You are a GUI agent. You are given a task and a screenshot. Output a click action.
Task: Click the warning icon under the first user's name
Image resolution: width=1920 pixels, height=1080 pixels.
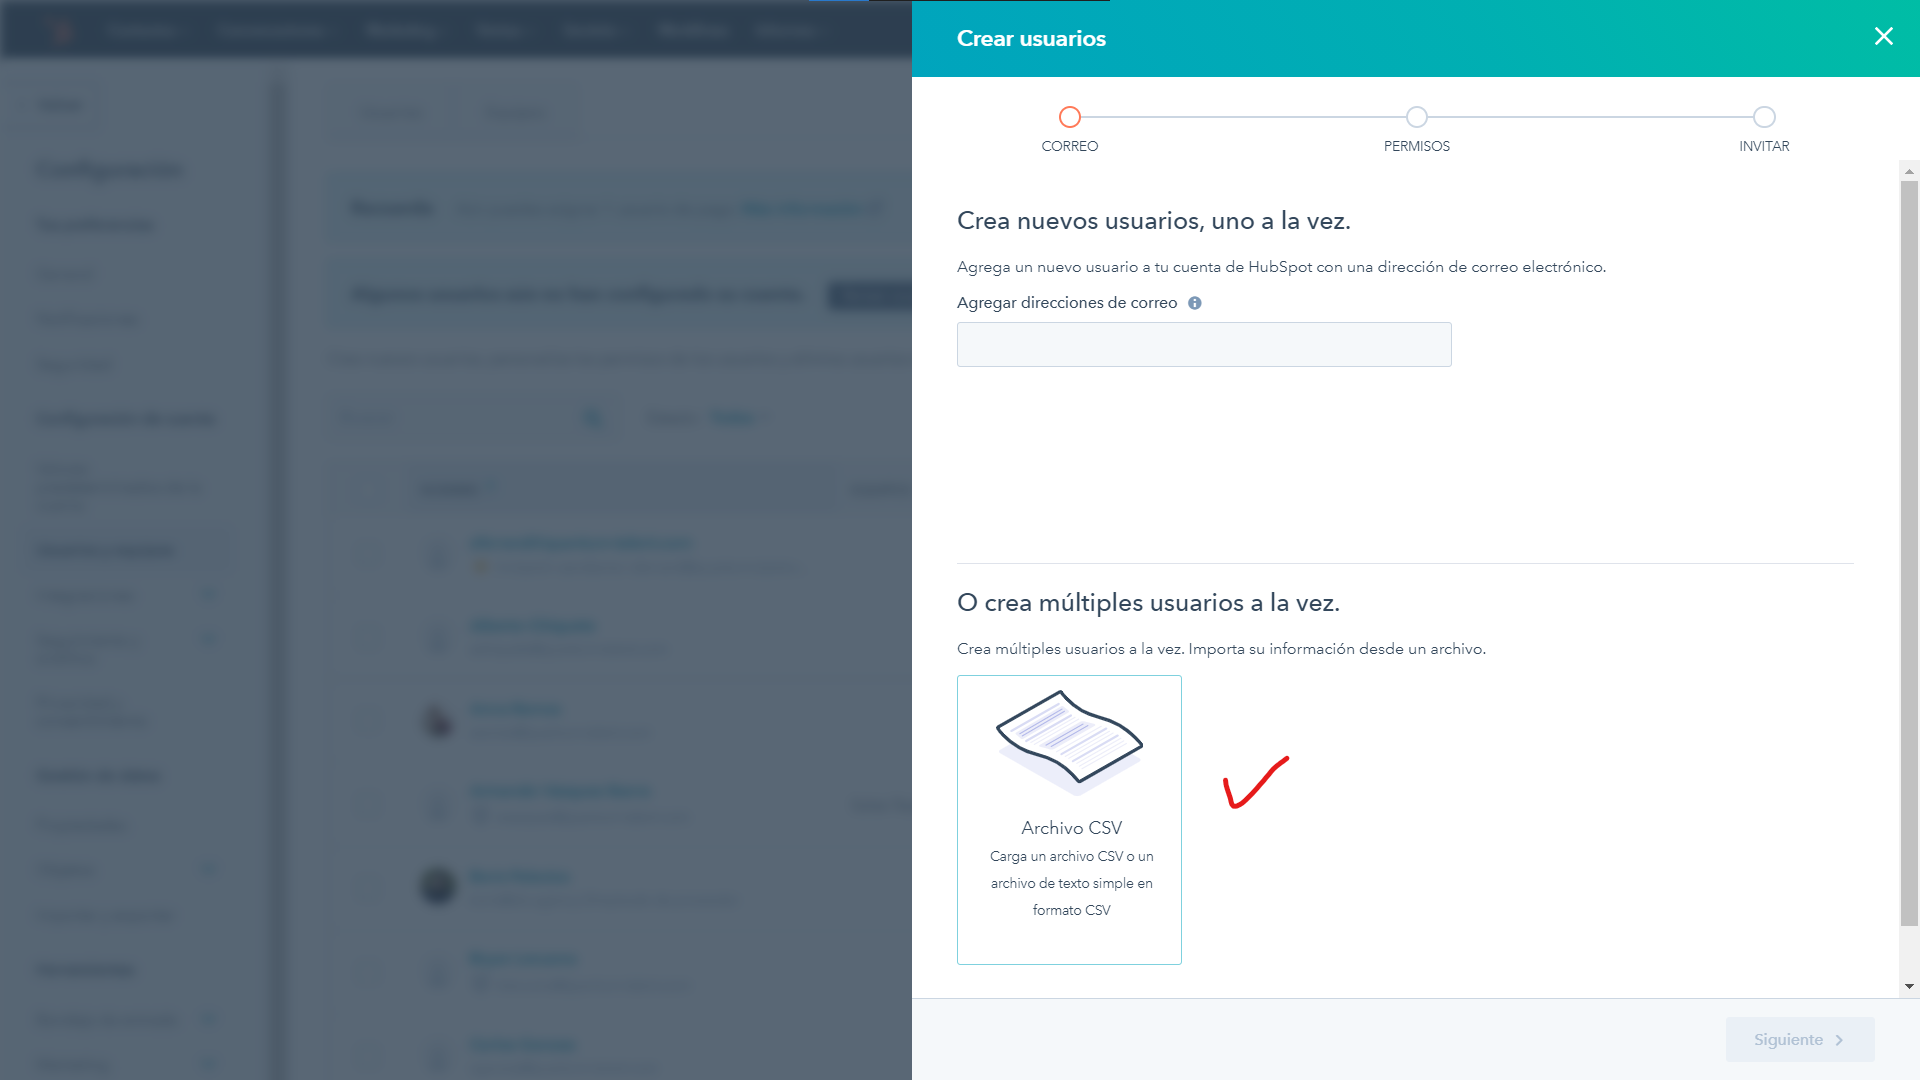481,567
